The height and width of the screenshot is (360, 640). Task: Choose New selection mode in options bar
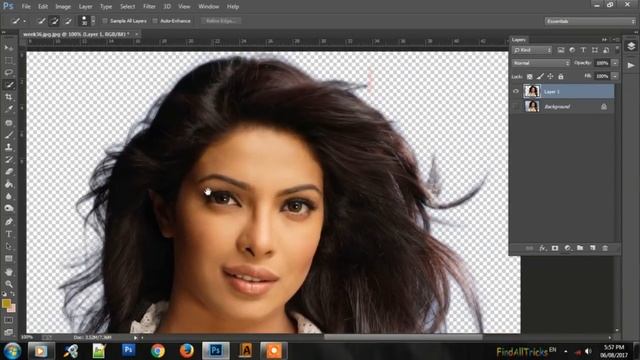(x=41, y=21)
